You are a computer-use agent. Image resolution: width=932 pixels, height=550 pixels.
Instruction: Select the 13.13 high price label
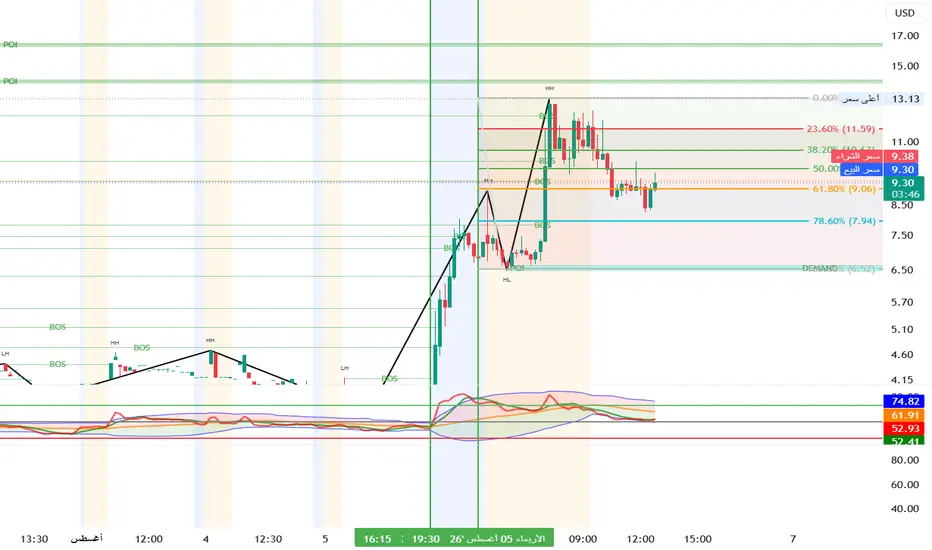coord(905,99)
